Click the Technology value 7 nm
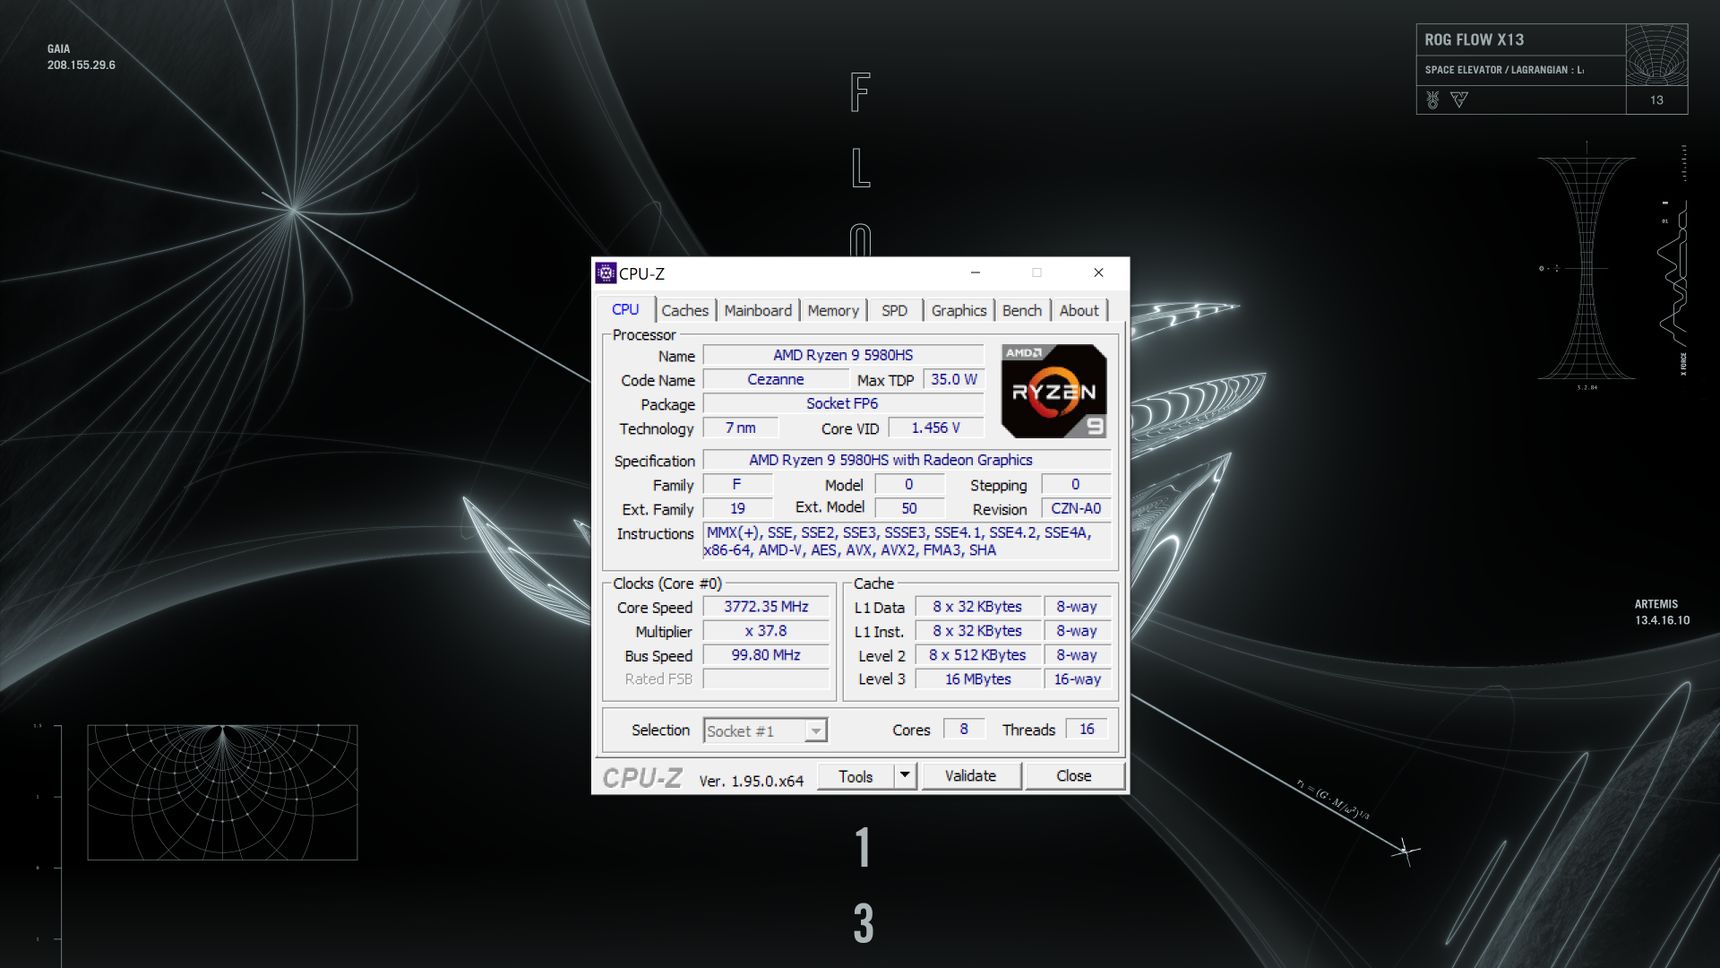1720x968 pixels. (740, 428)
